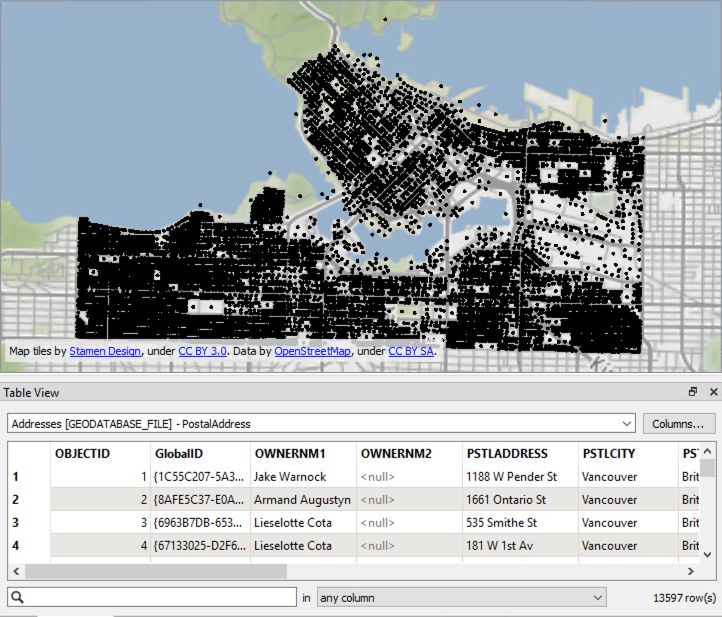Click the GlobalID cell starting {8AFE5C37
The width and height of the screenshot is (722, 617).
tap(200, 500)
